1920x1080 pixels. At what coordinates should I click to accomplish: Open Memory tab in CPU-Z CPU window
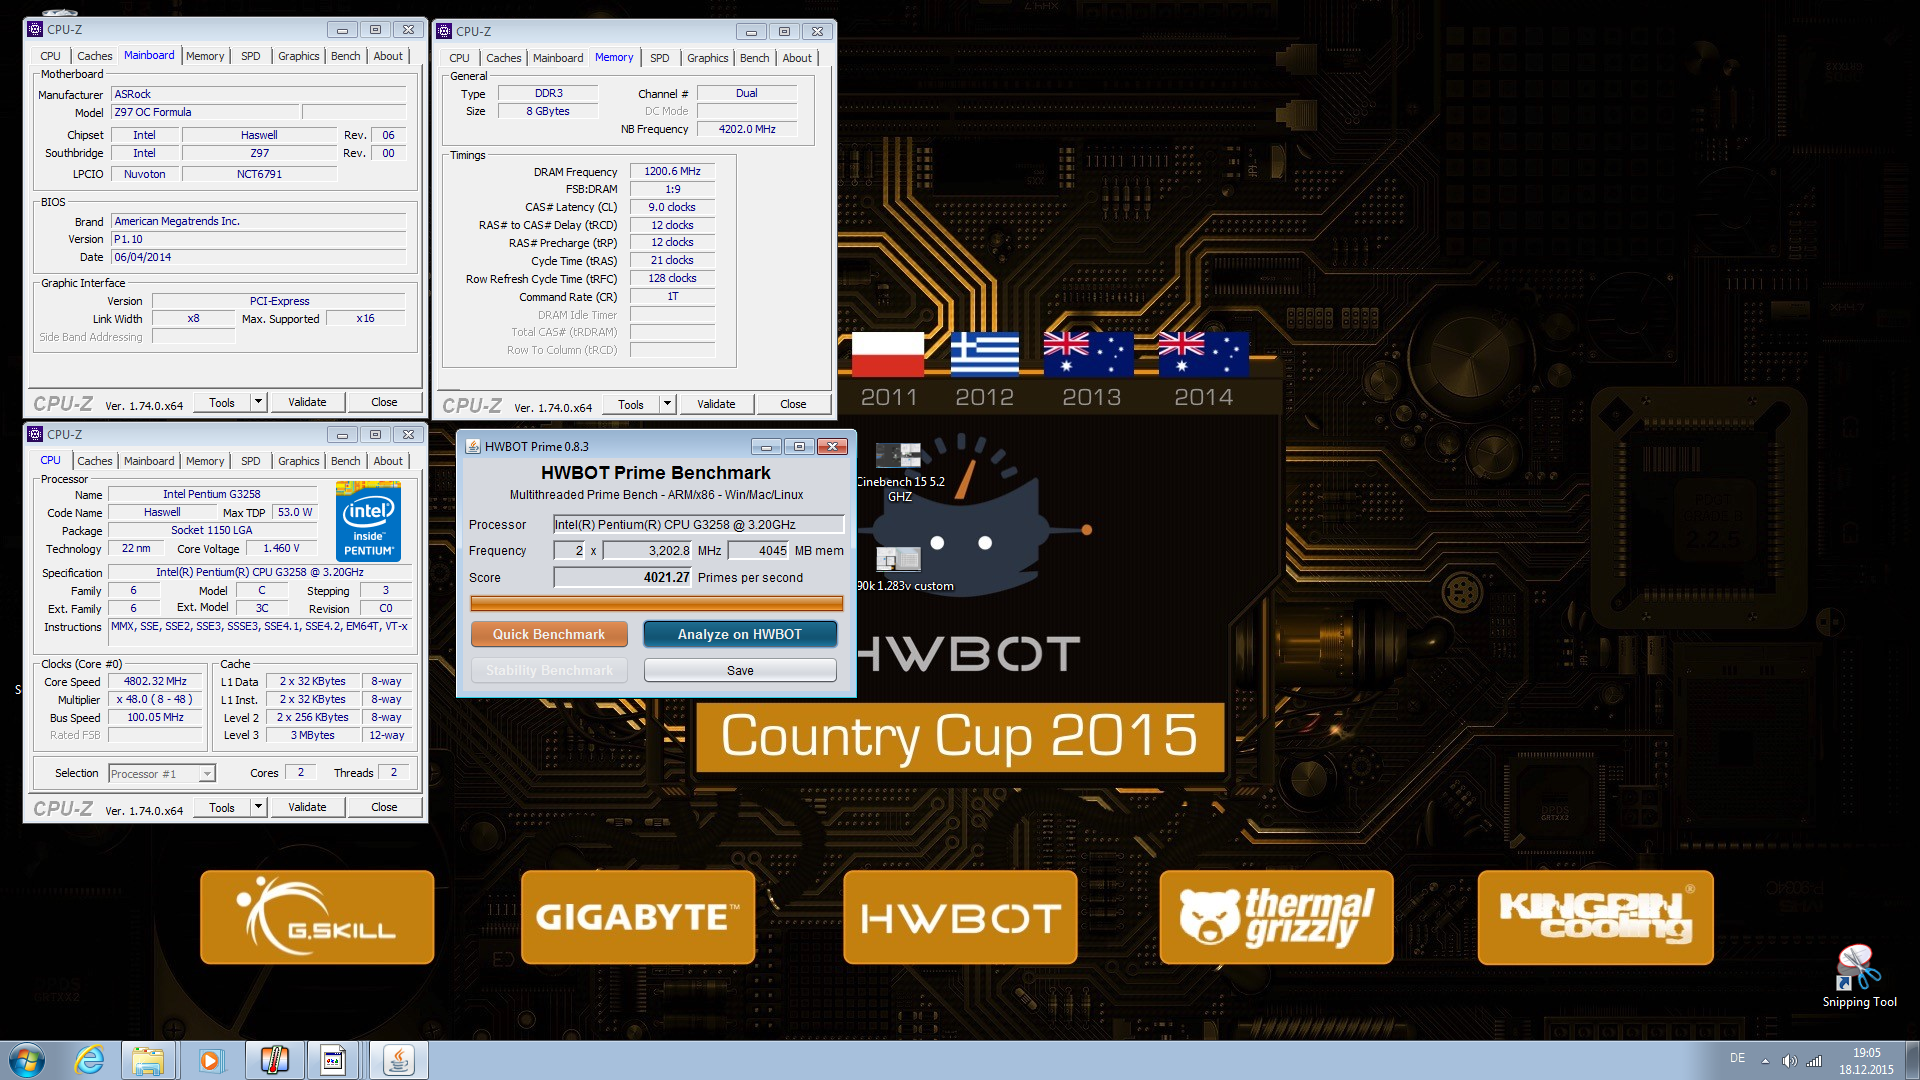205,461
